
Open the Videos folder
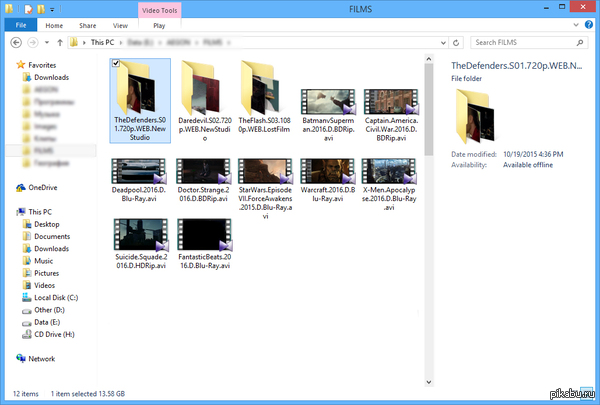[44, 286]
